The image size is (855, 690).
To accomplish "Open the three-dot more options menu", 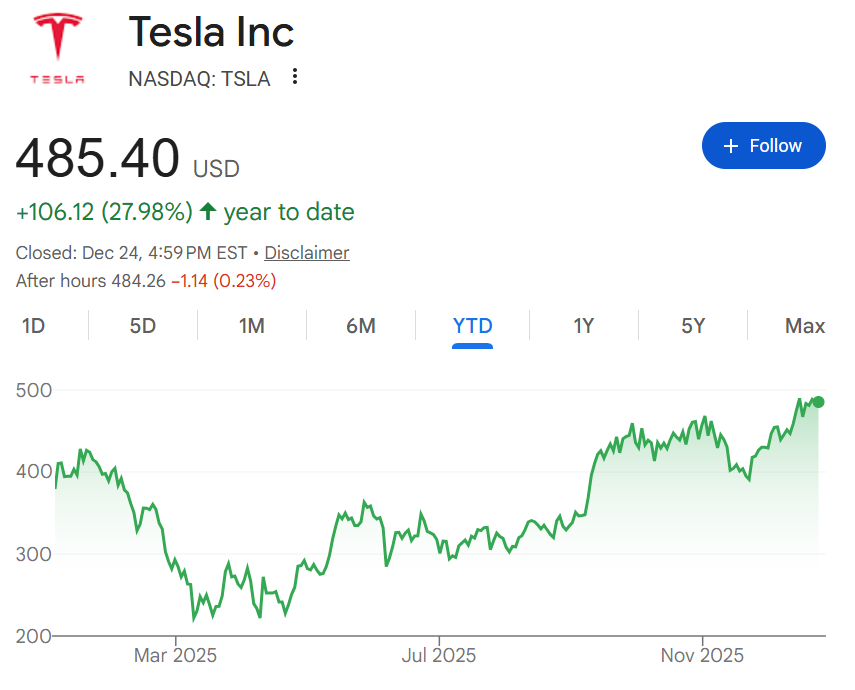I will click(294, 77).
